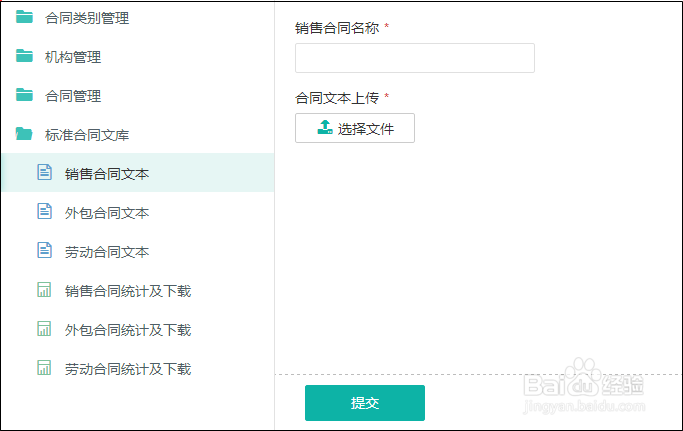Viewport: 683px width, 431px height.
Task: Click the 机构管理 folder icon
Action: coord(24,56)
